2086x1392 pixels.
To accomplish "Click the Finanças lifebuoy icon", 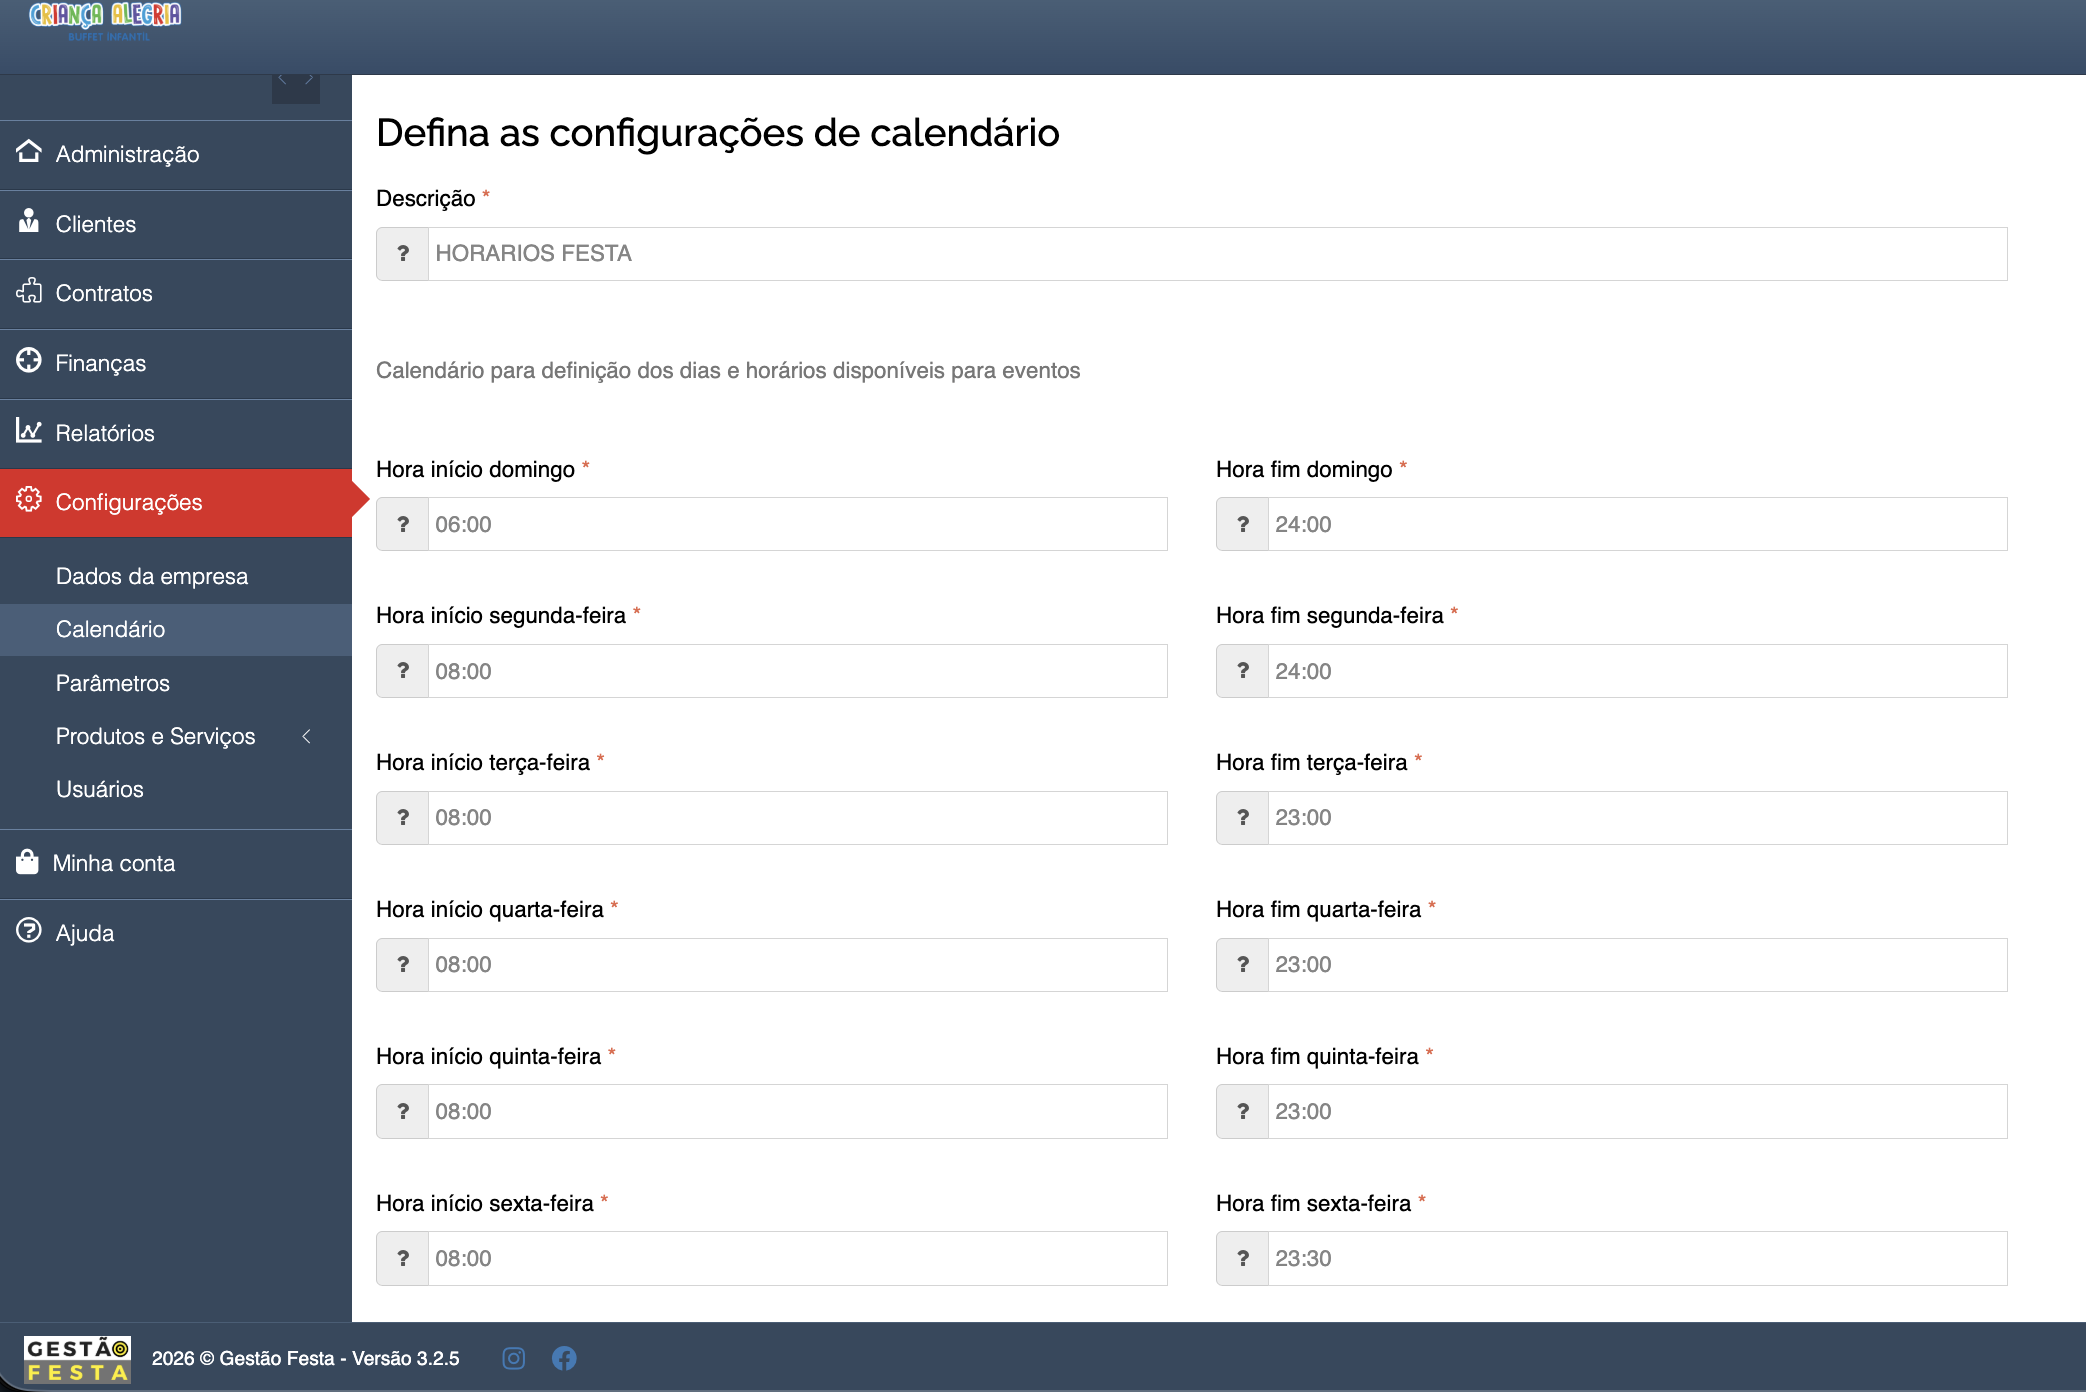I will pos(29,361).
